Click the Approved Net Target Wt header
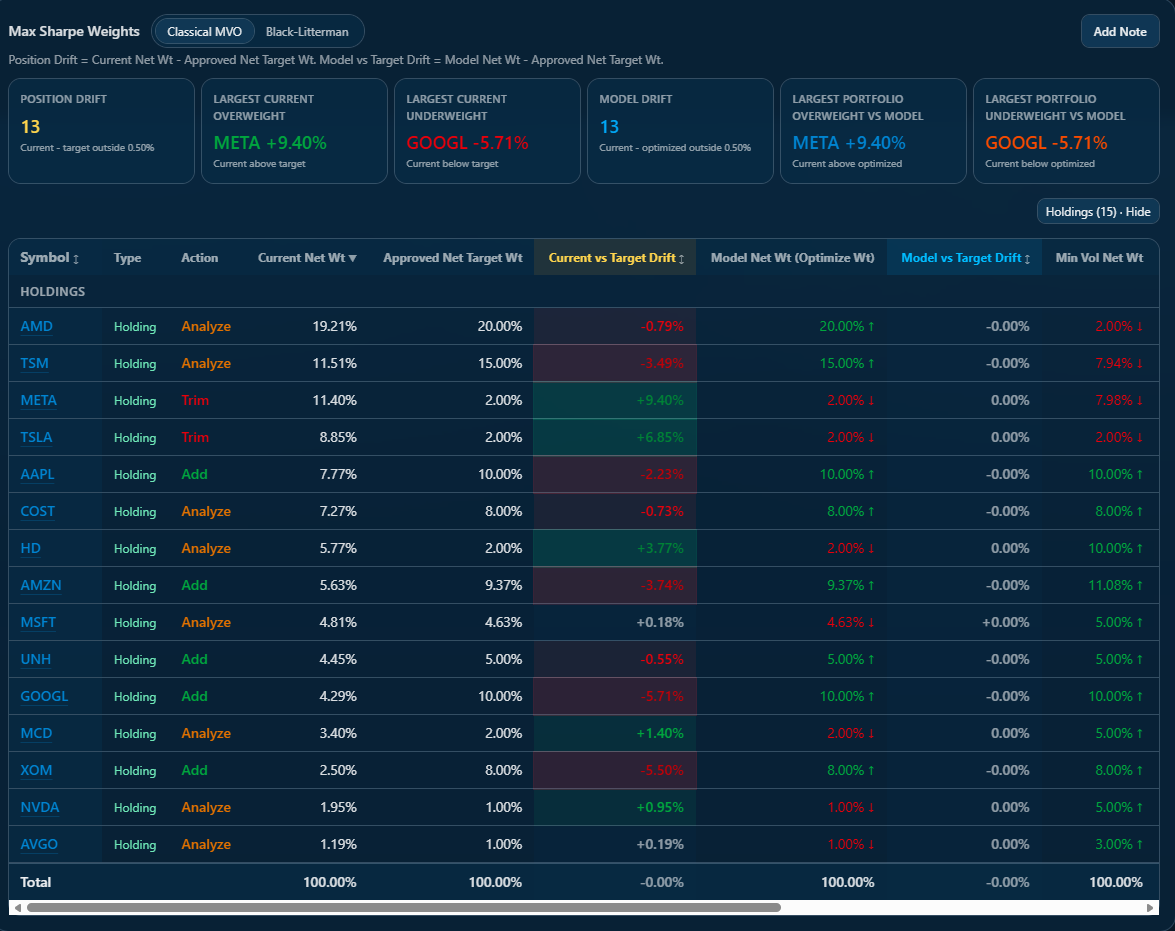Viewport: 1175px width, 931px height. (453, 257)
